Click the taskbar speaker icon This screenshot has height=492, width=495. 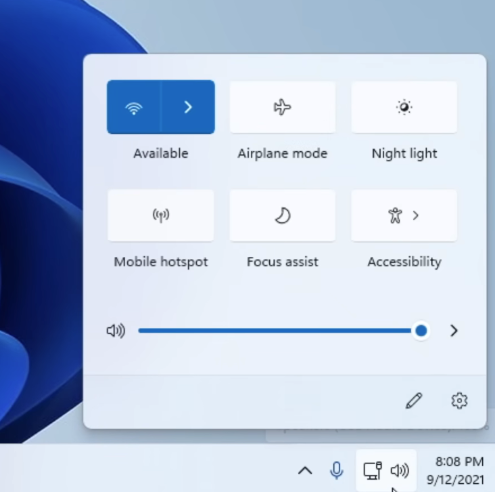400,471
